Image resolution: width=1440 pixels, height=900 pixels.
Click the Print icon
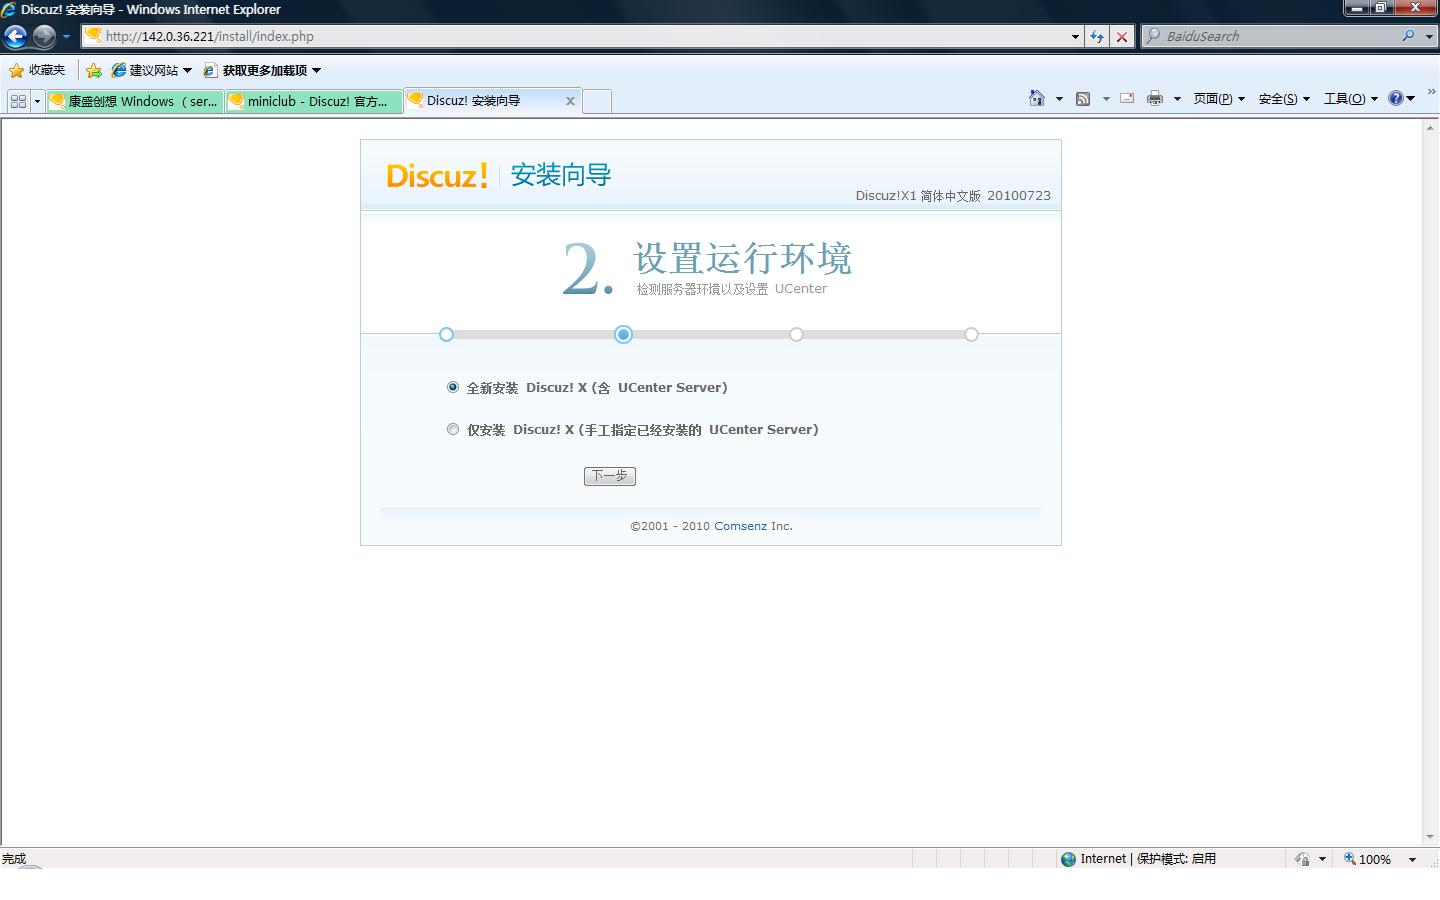point(1155,98)
